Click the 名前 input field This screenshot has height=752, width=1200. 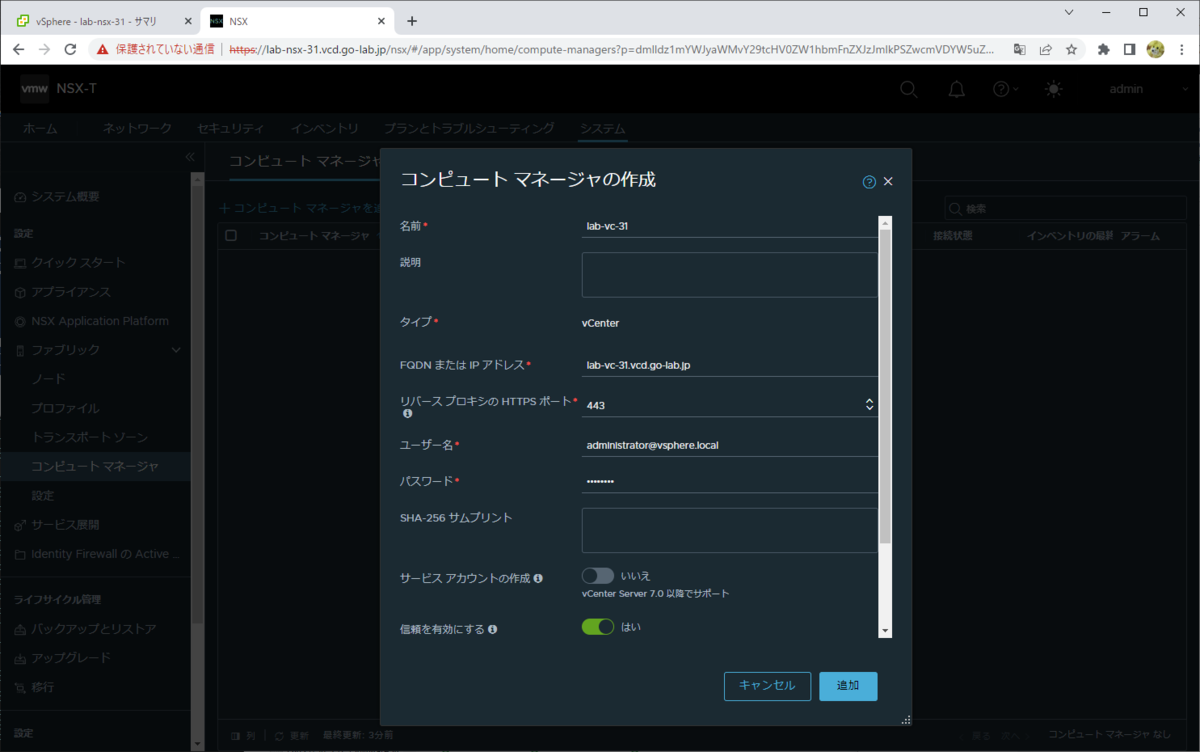point(729,226)
